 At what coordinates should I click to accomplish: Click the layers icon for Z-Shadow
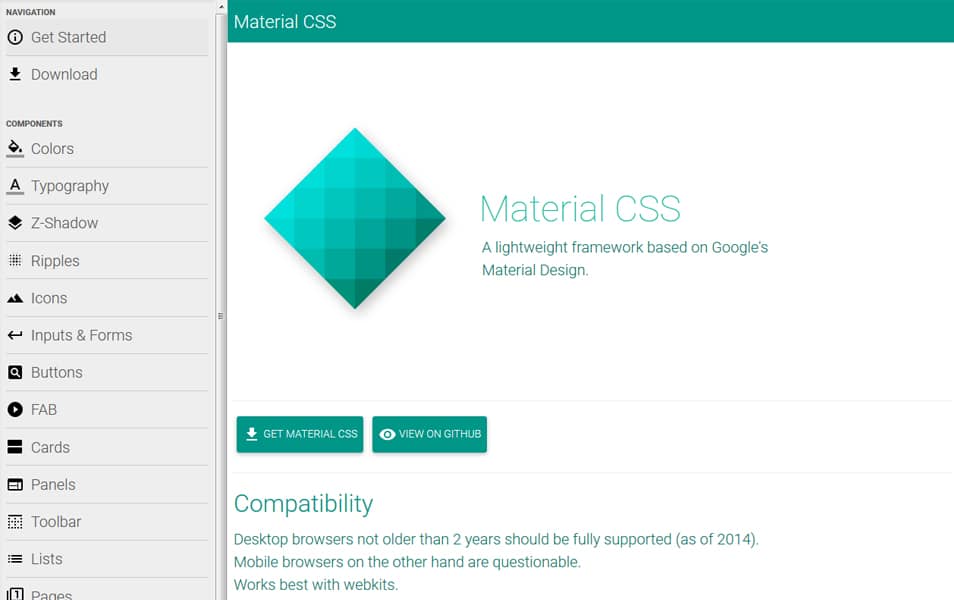tap(15, 223)
